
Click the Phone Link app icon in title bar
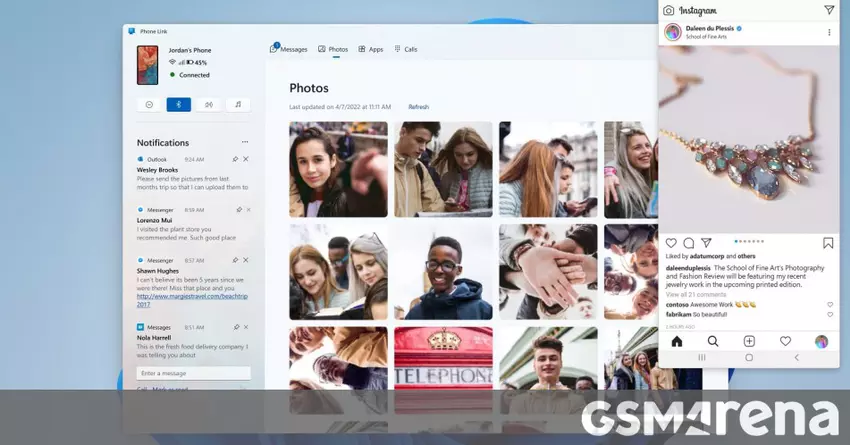pyautogui.click(x=131, y=31)
